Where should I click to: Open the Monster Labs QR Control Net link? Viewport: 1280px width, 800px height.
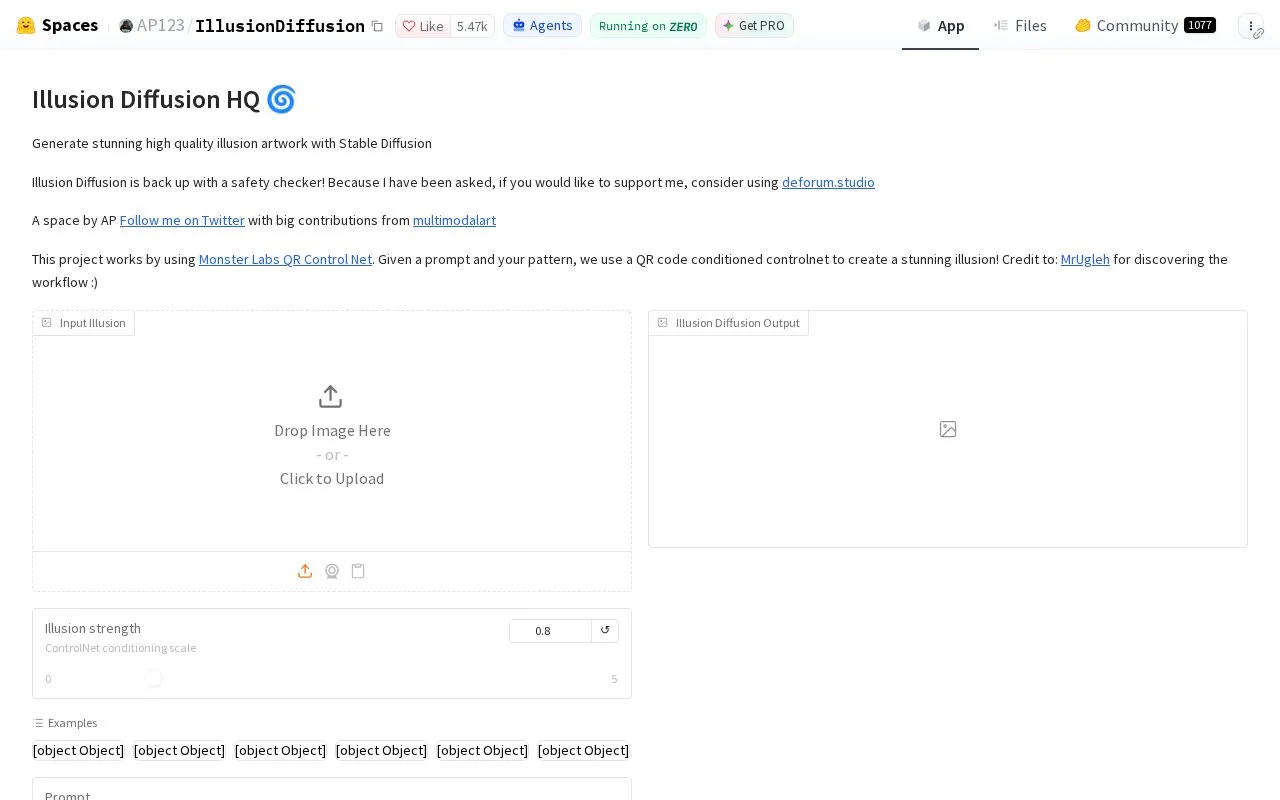(x=285, y=259)
